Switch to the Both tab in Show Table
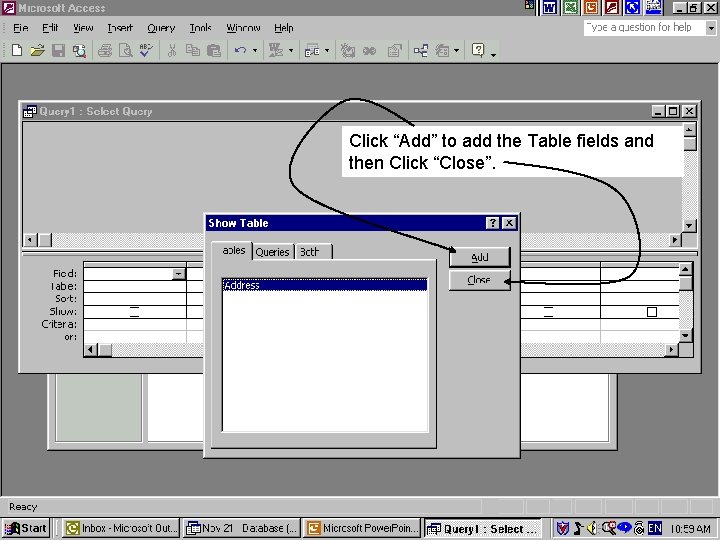Screen dimensions: 720x540 click(x=312, y=252)
